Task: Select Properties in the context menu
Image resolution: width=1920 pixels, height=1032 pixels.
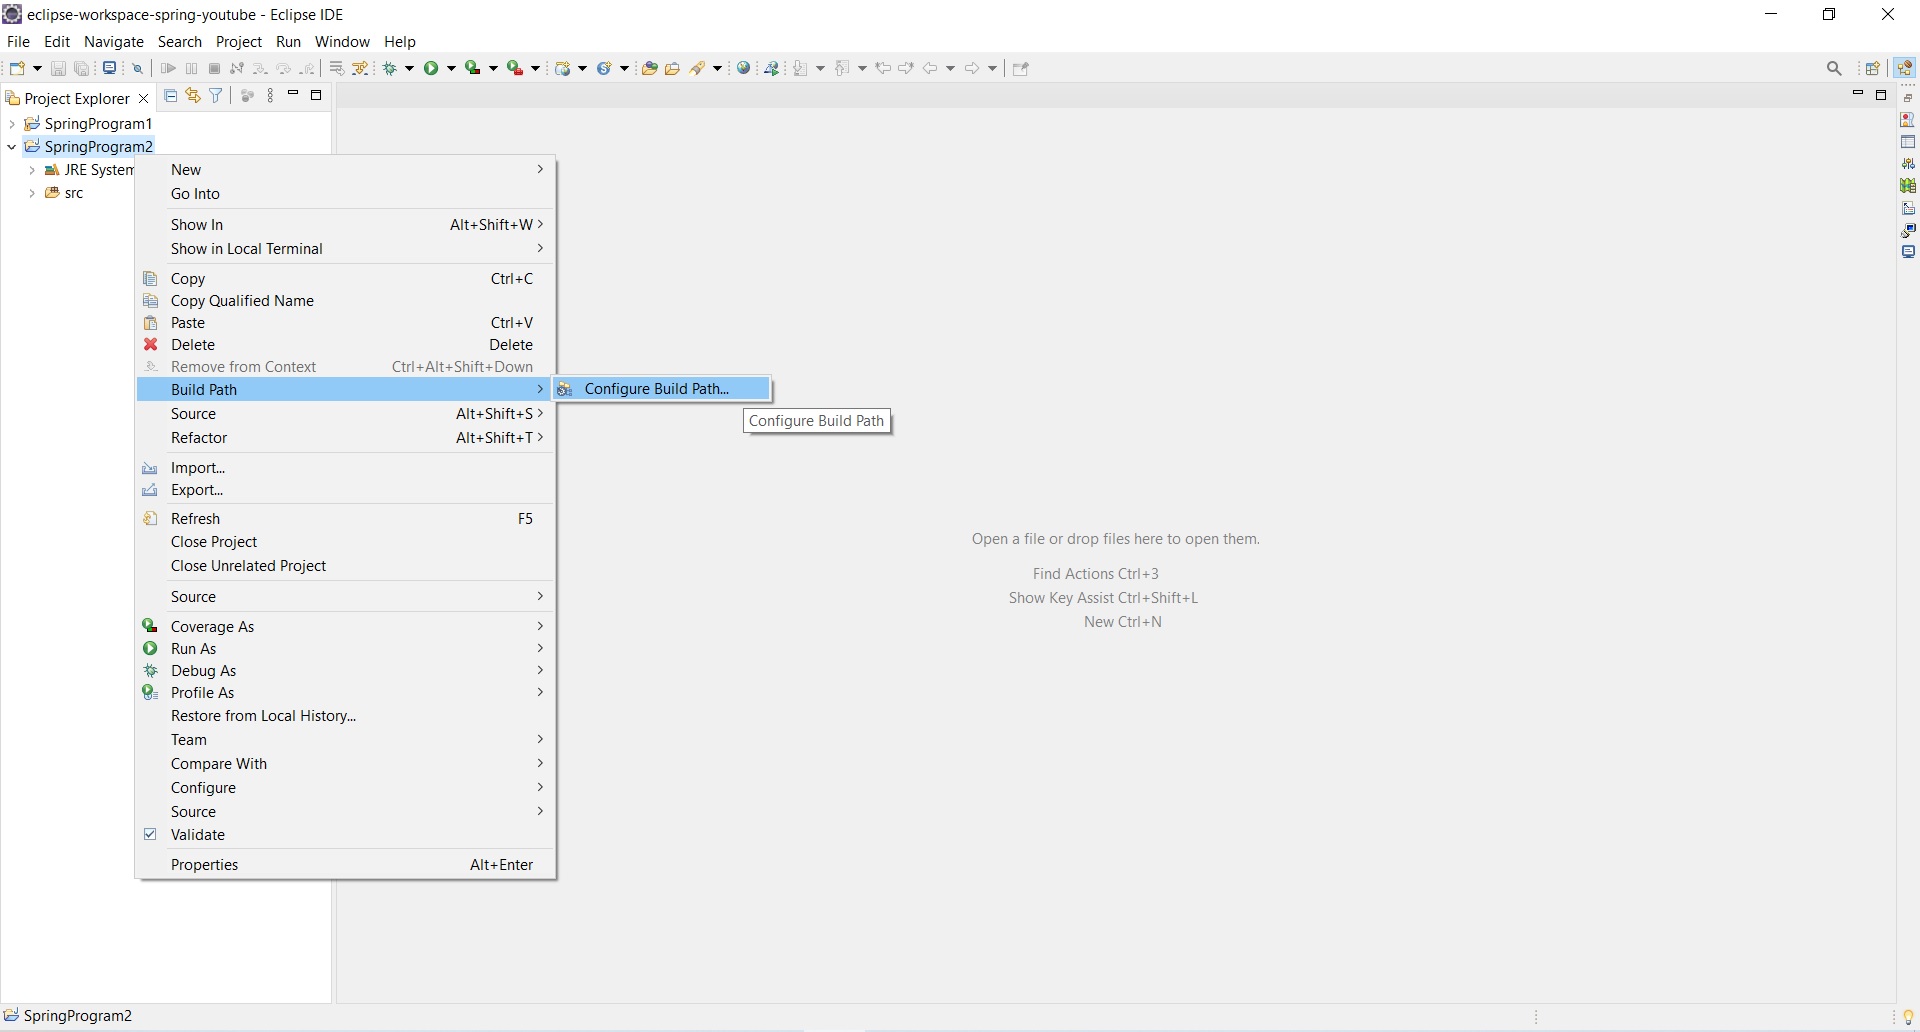Action: click(x=346, y=865)
